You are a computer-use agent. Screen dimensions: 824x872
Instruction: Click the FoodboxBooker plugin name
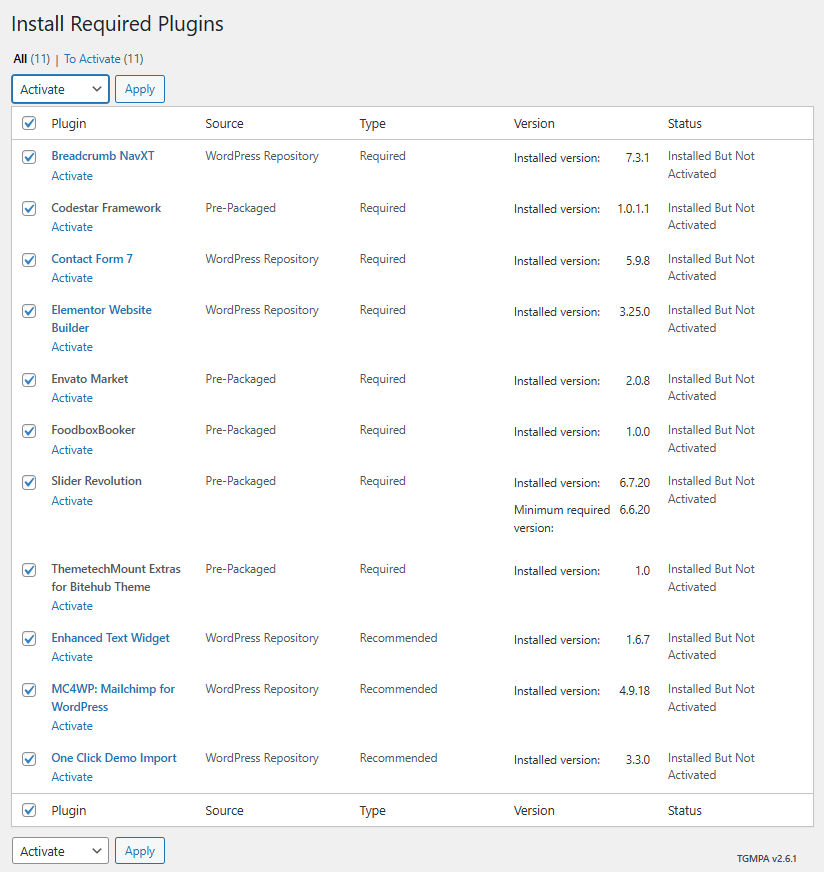click(93, 430)
